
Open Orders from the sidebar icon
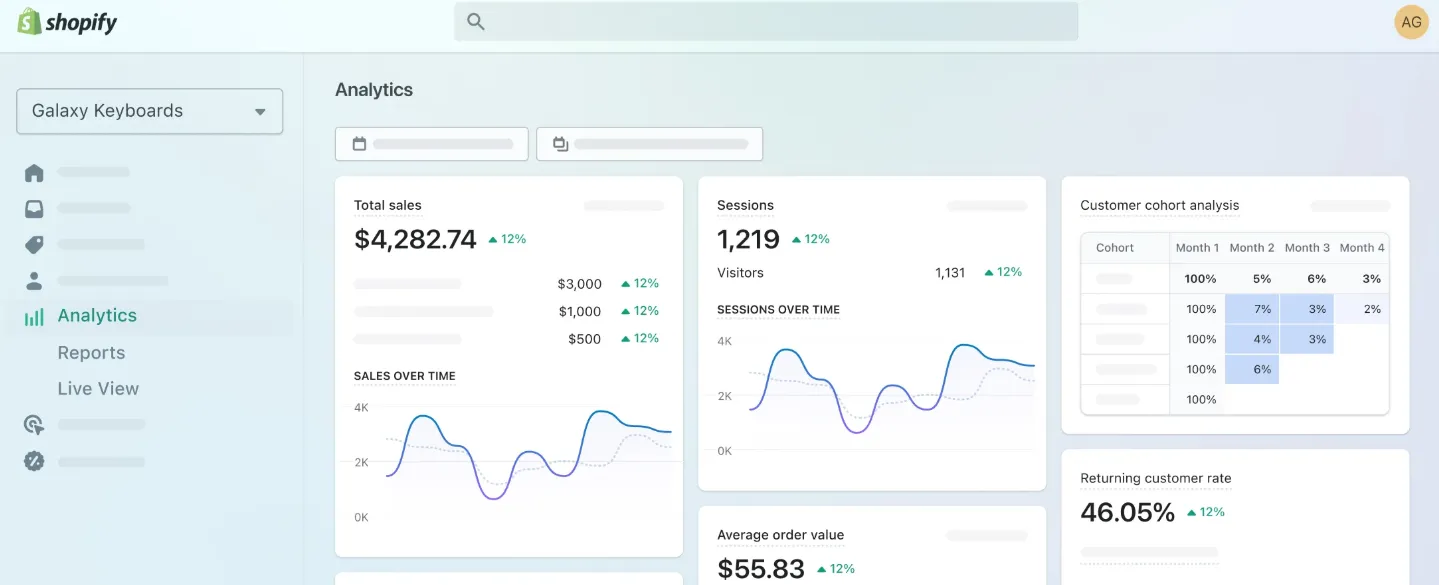point(33,207)
